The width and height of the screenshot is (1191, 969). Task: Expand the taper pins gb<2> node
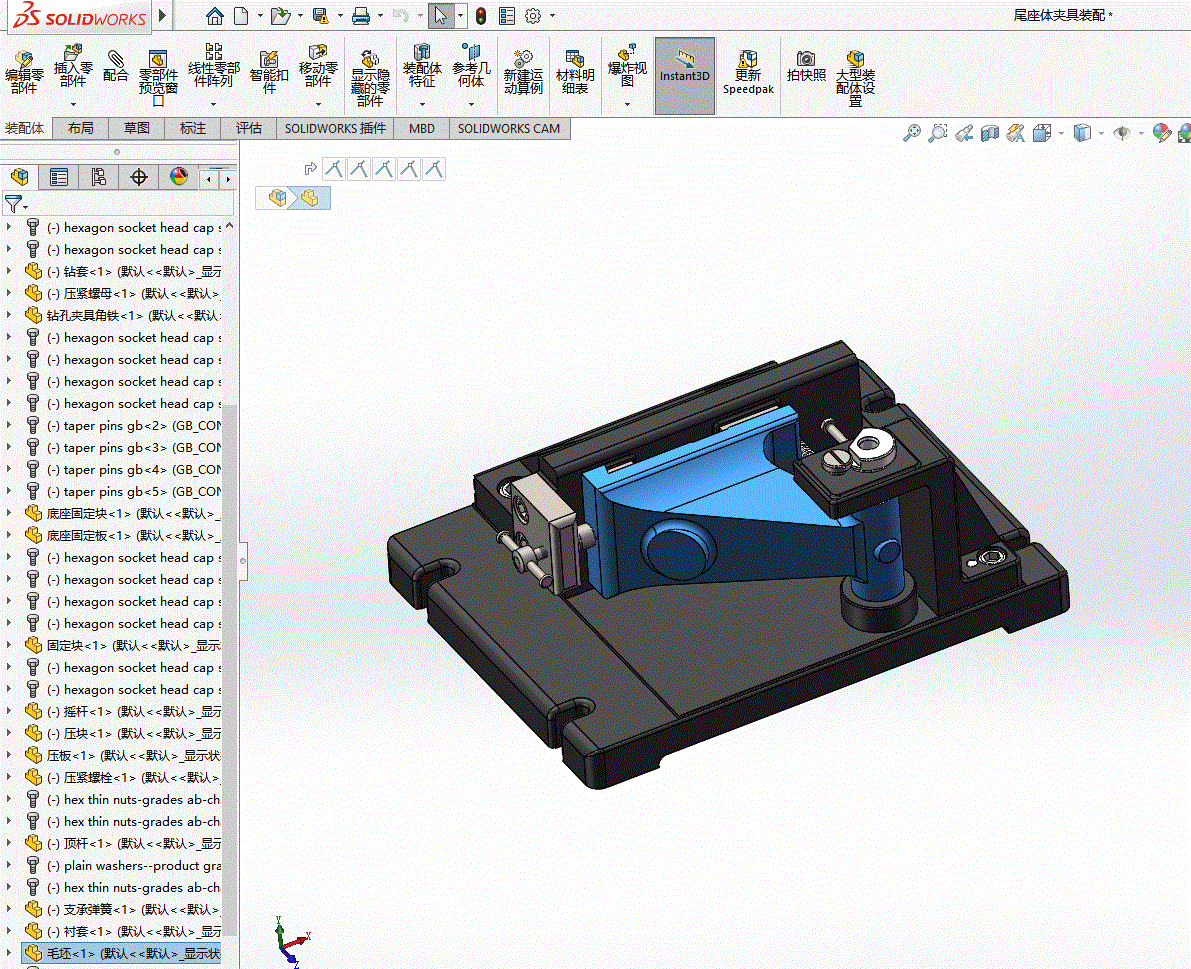9,425
